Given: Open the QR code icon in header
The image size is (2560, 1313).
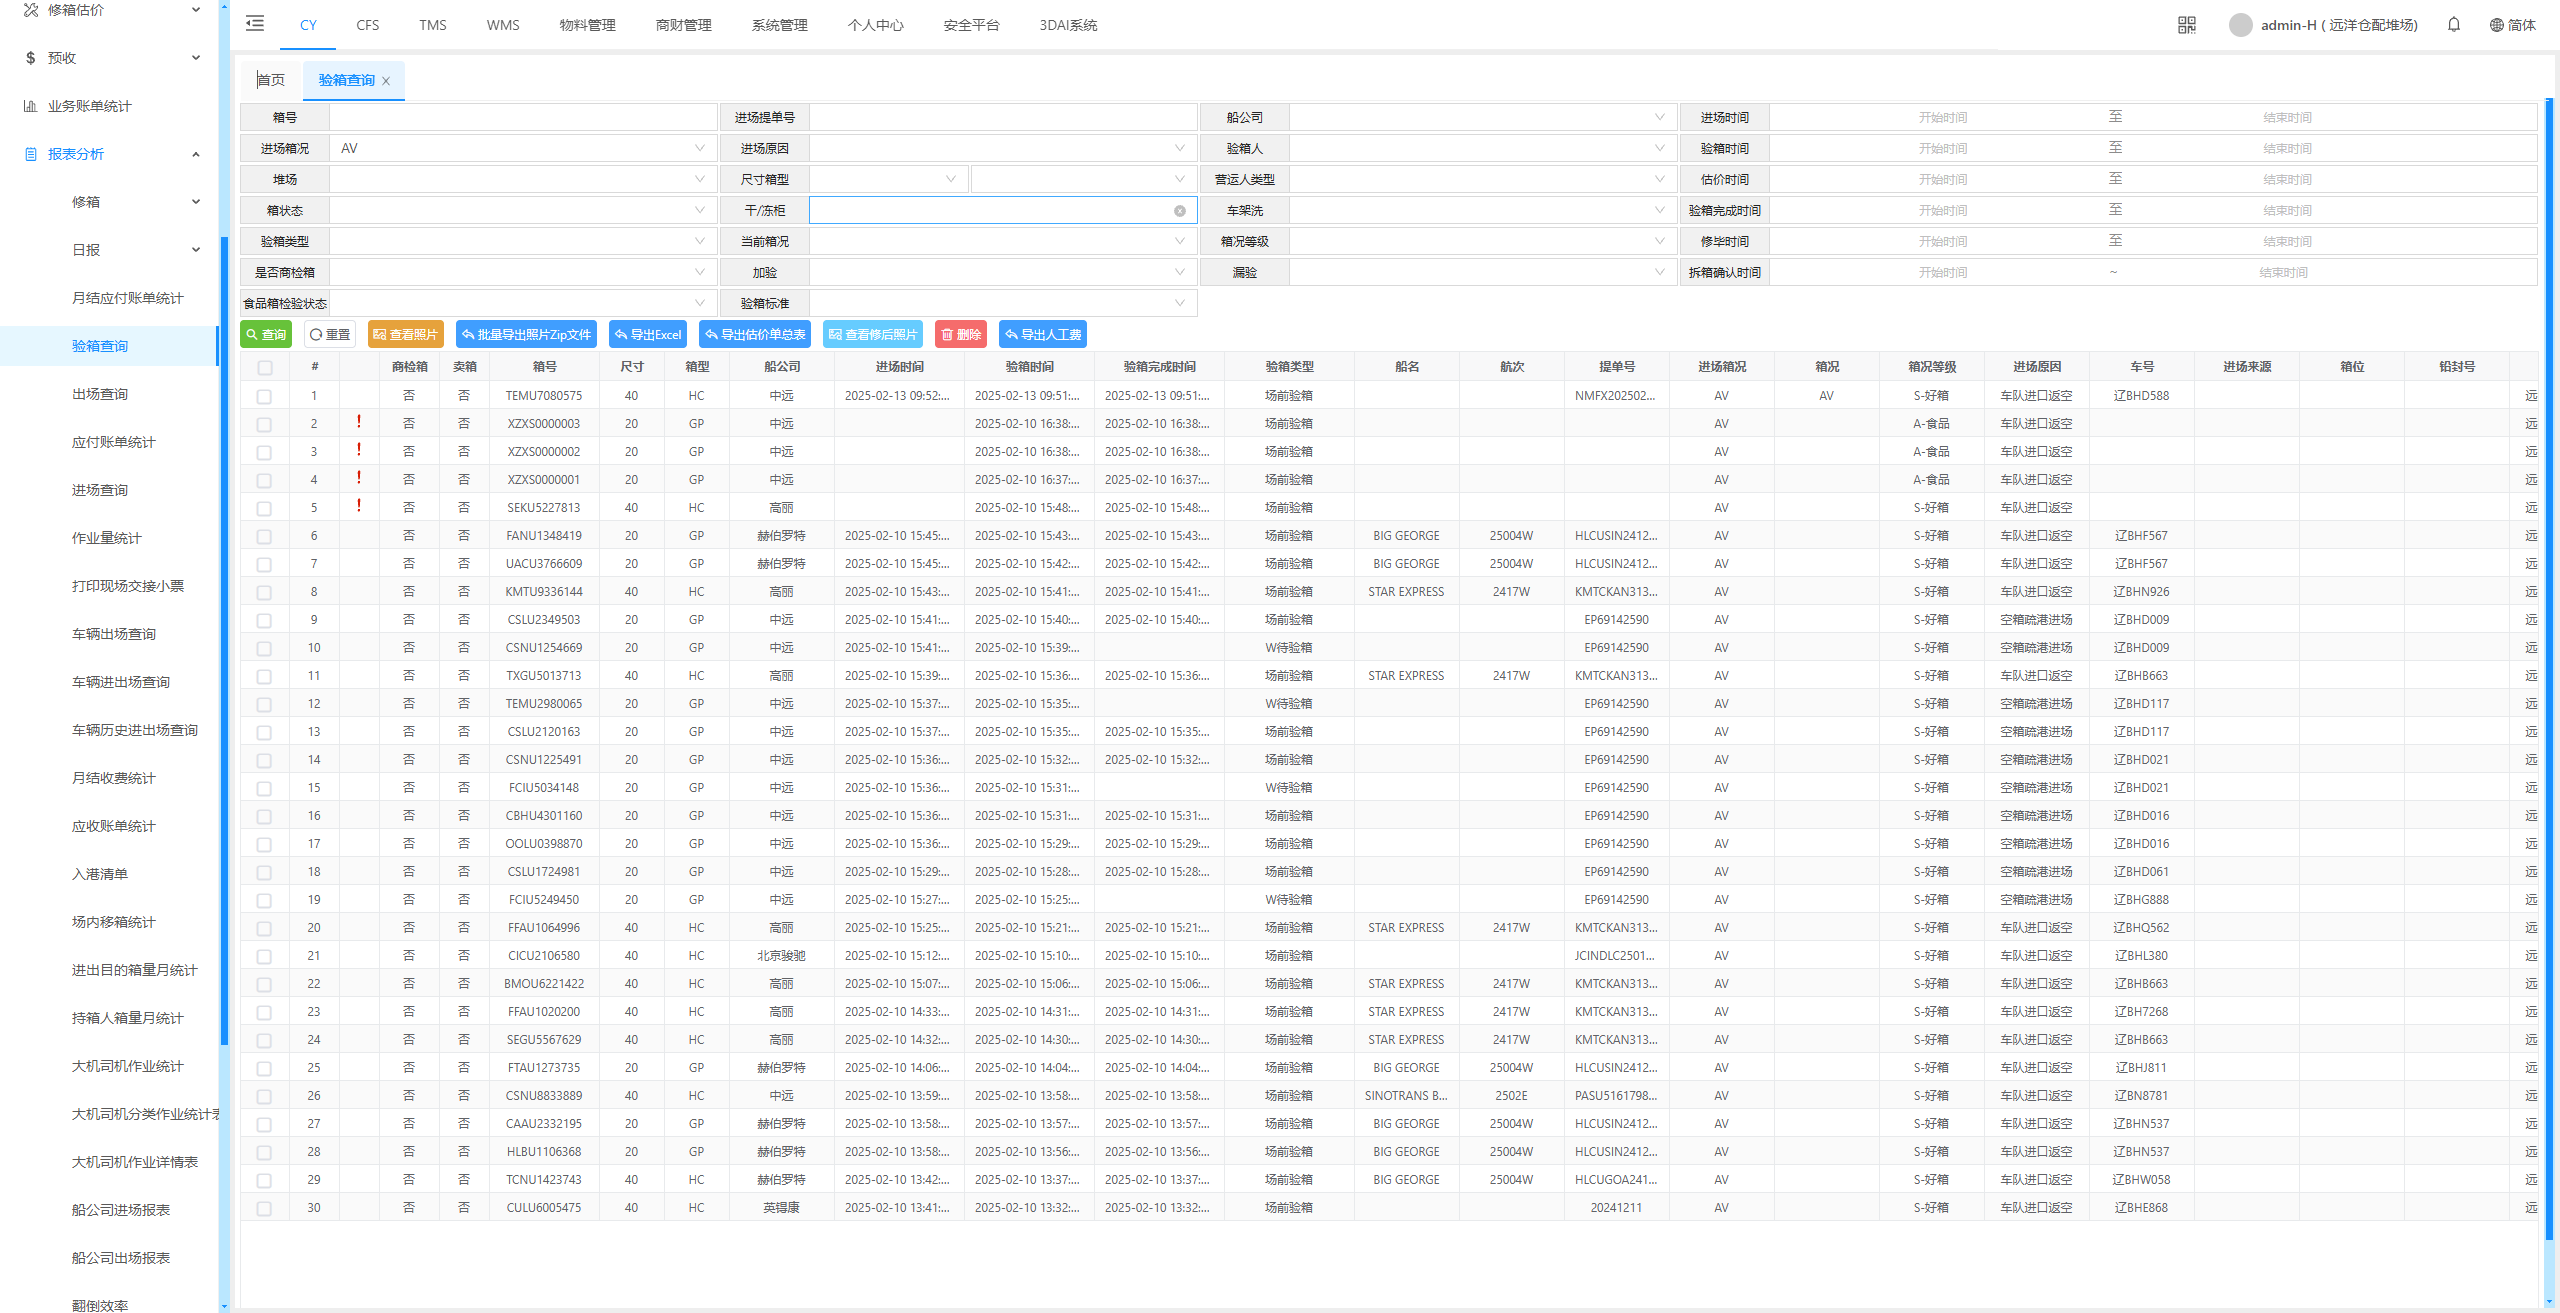Looking at the screenshot, I should [2186, 25].
